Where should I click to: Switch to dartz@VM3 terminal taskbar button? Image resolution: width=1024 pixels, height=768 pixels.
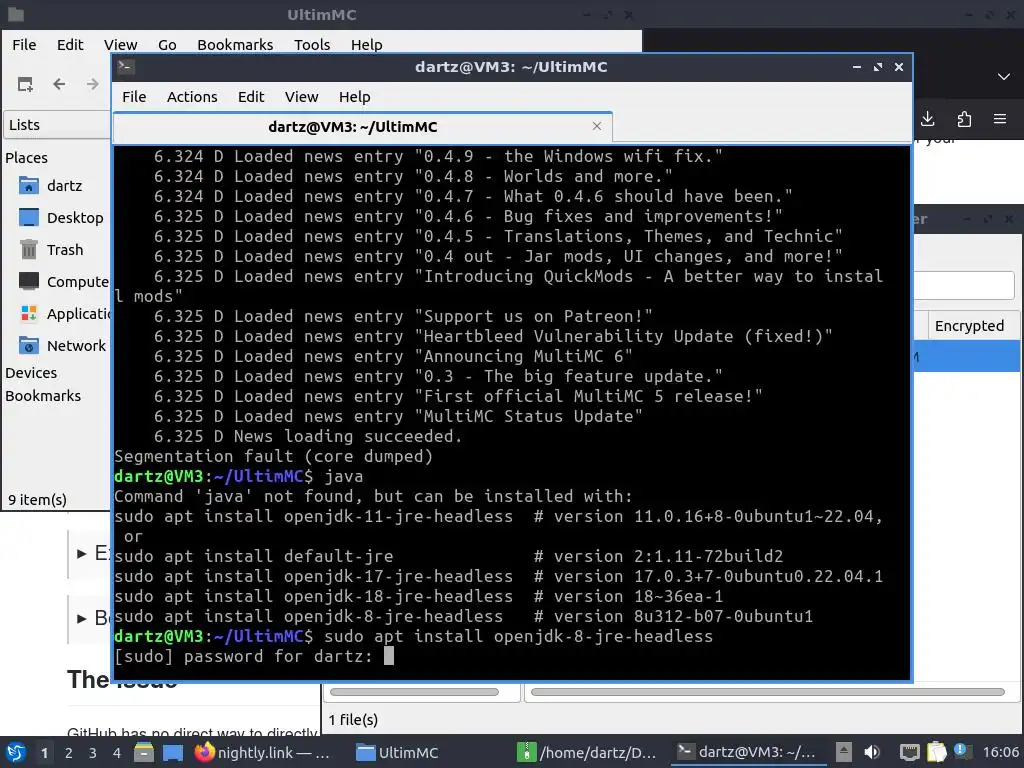point(746,752)
